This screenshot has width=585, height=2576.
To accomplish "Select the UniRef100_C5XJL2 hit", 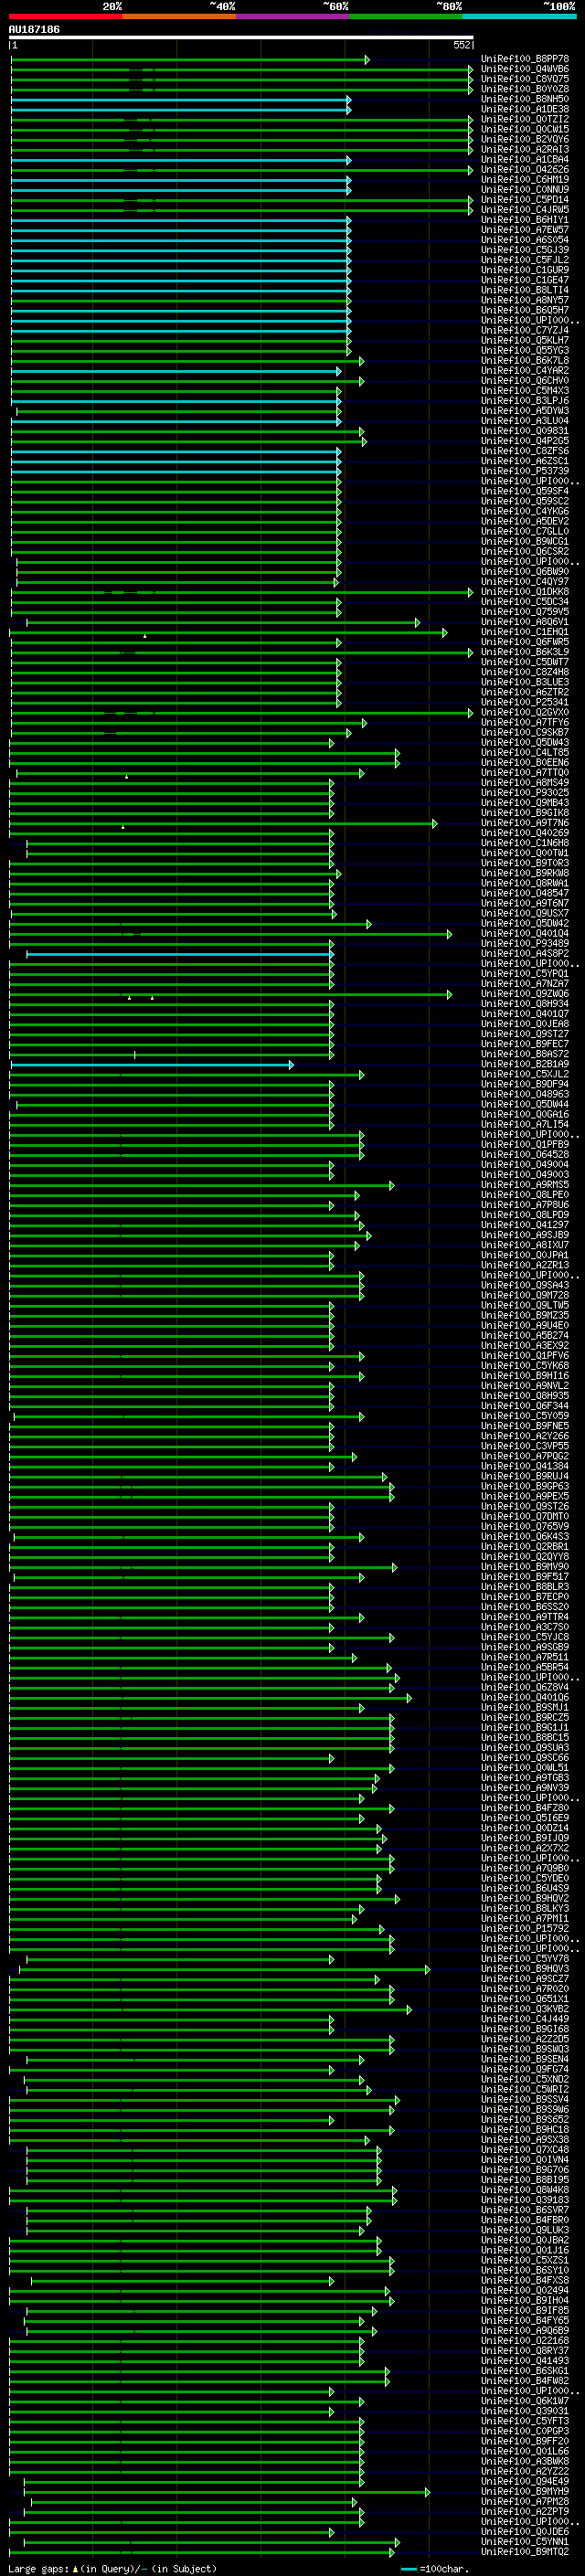I will click(525, 1075).
